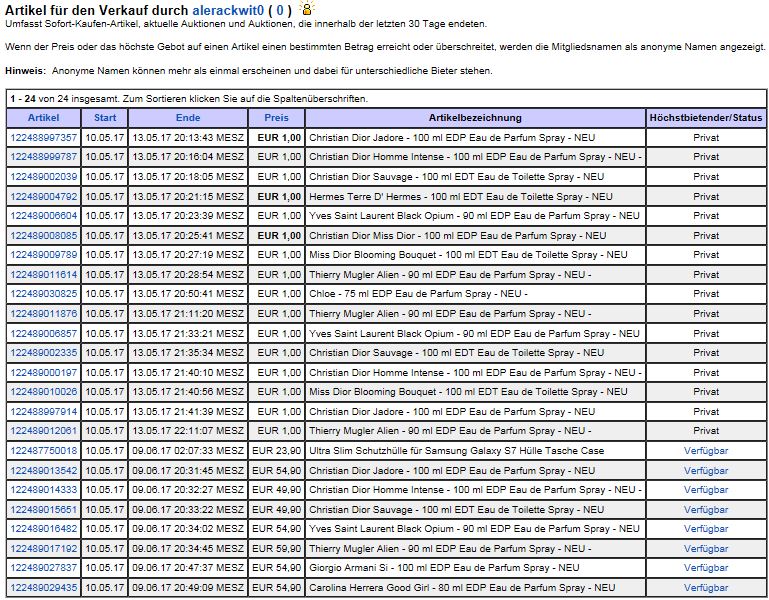Open item number 122489000197
The width and height of the screenshot is (769, 600).
click(44, 373)
